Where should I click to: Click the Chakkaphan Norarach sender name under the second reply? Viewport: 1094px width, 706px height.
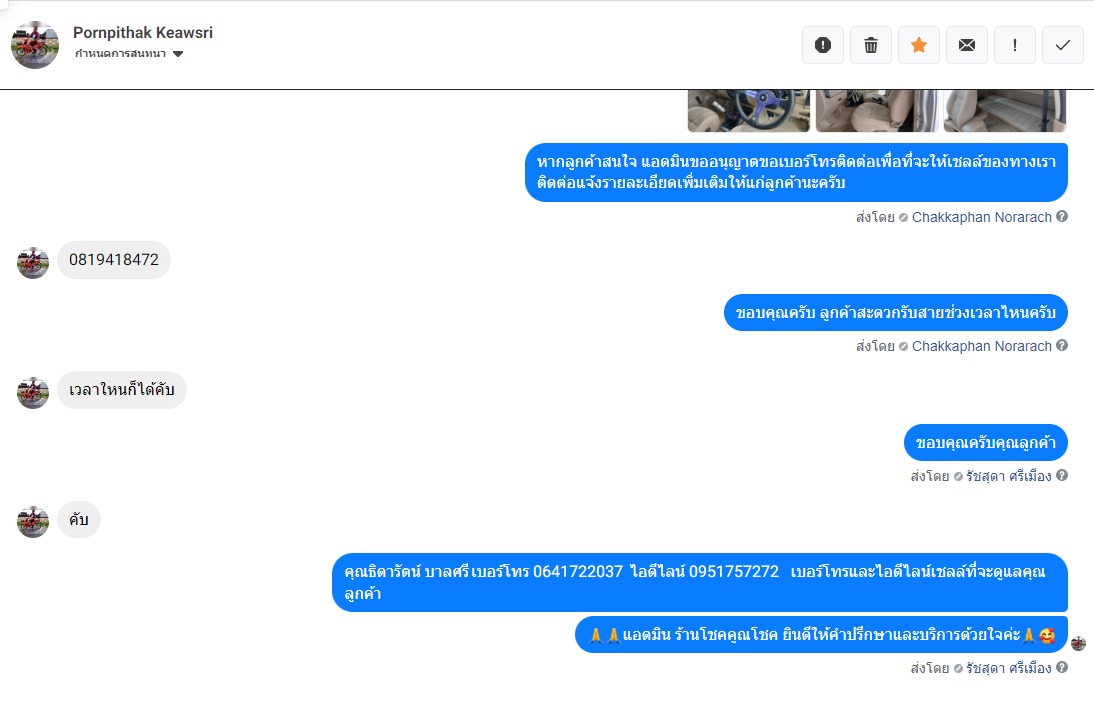982,346
